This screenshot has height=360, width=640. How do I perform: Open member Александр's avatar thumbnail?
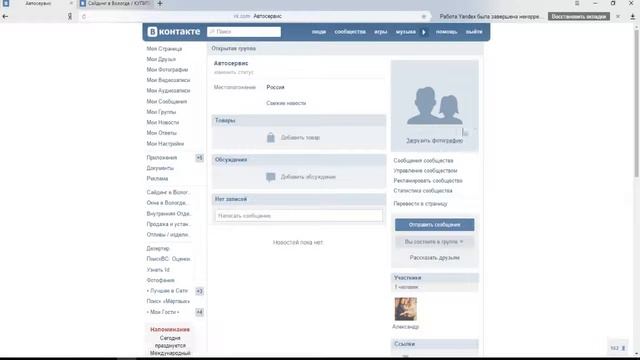[405, 309]
